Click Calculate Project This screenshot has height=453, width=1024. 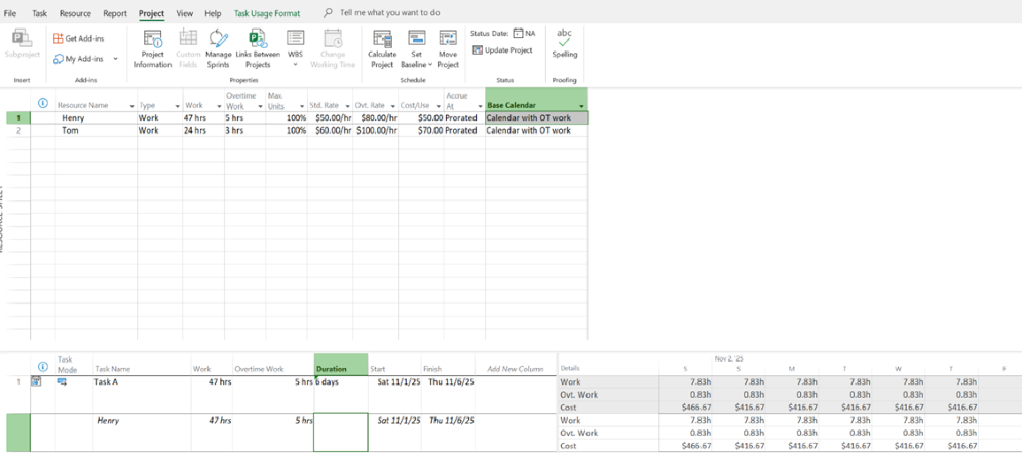[x=381, y=49]
